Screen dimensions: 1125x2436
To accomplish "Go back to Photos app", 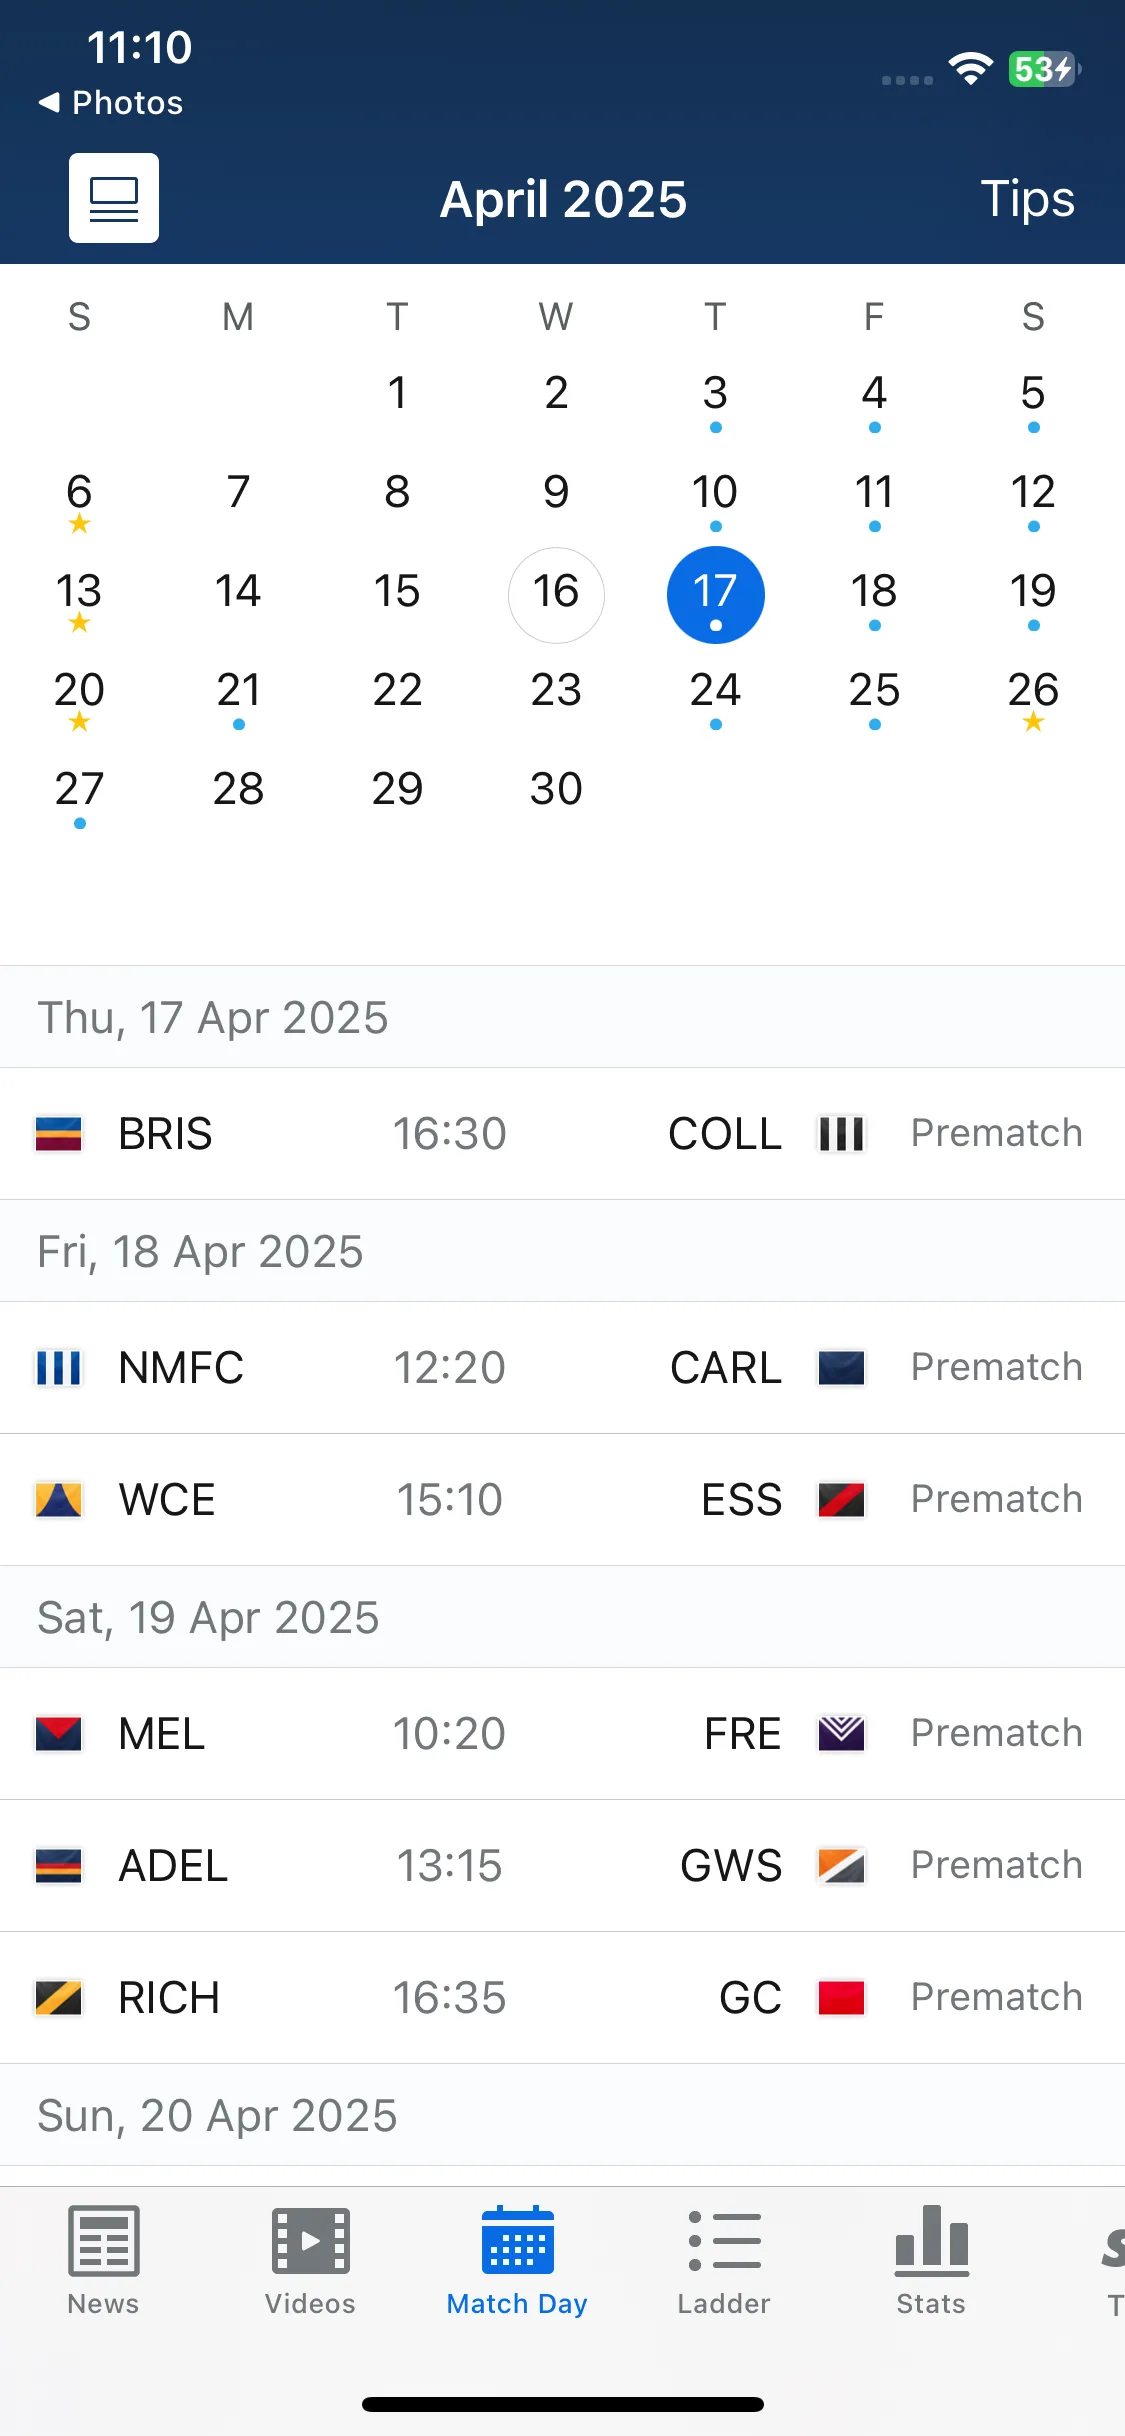I will click(111, 102).
